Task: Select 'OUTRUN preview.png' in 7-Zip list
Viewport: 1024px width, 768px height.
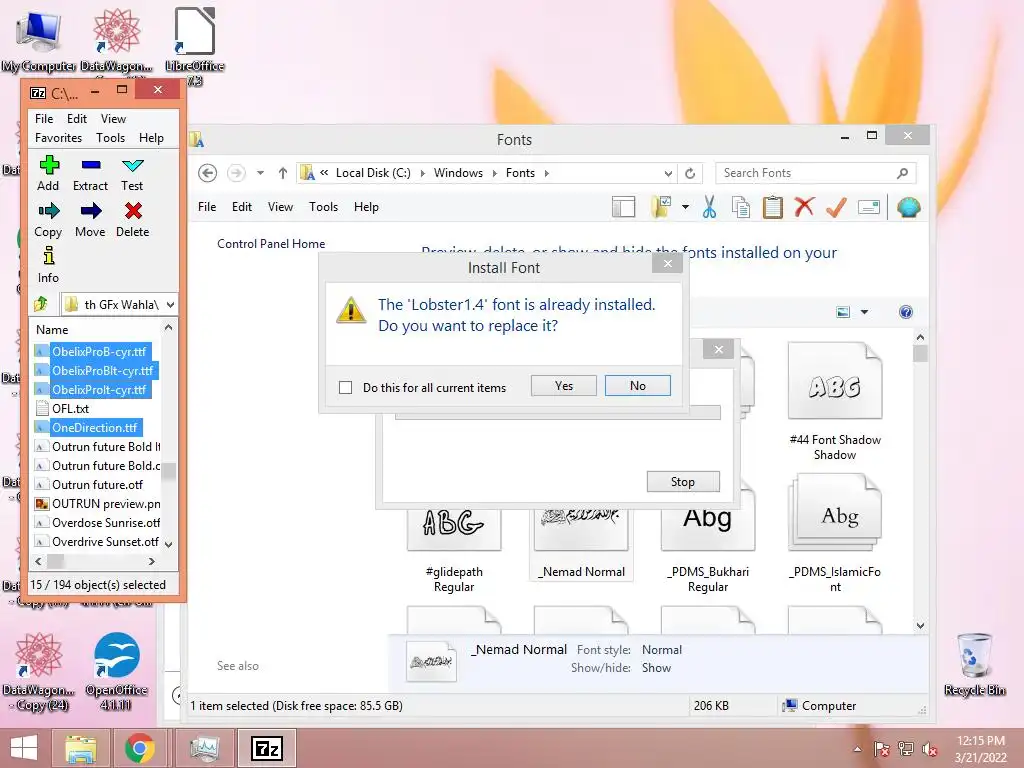Action: coord(97,504)
